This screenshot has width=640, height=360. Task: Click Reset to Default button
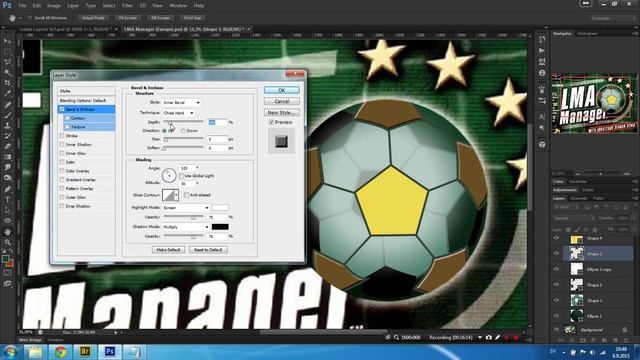point(208,250)
